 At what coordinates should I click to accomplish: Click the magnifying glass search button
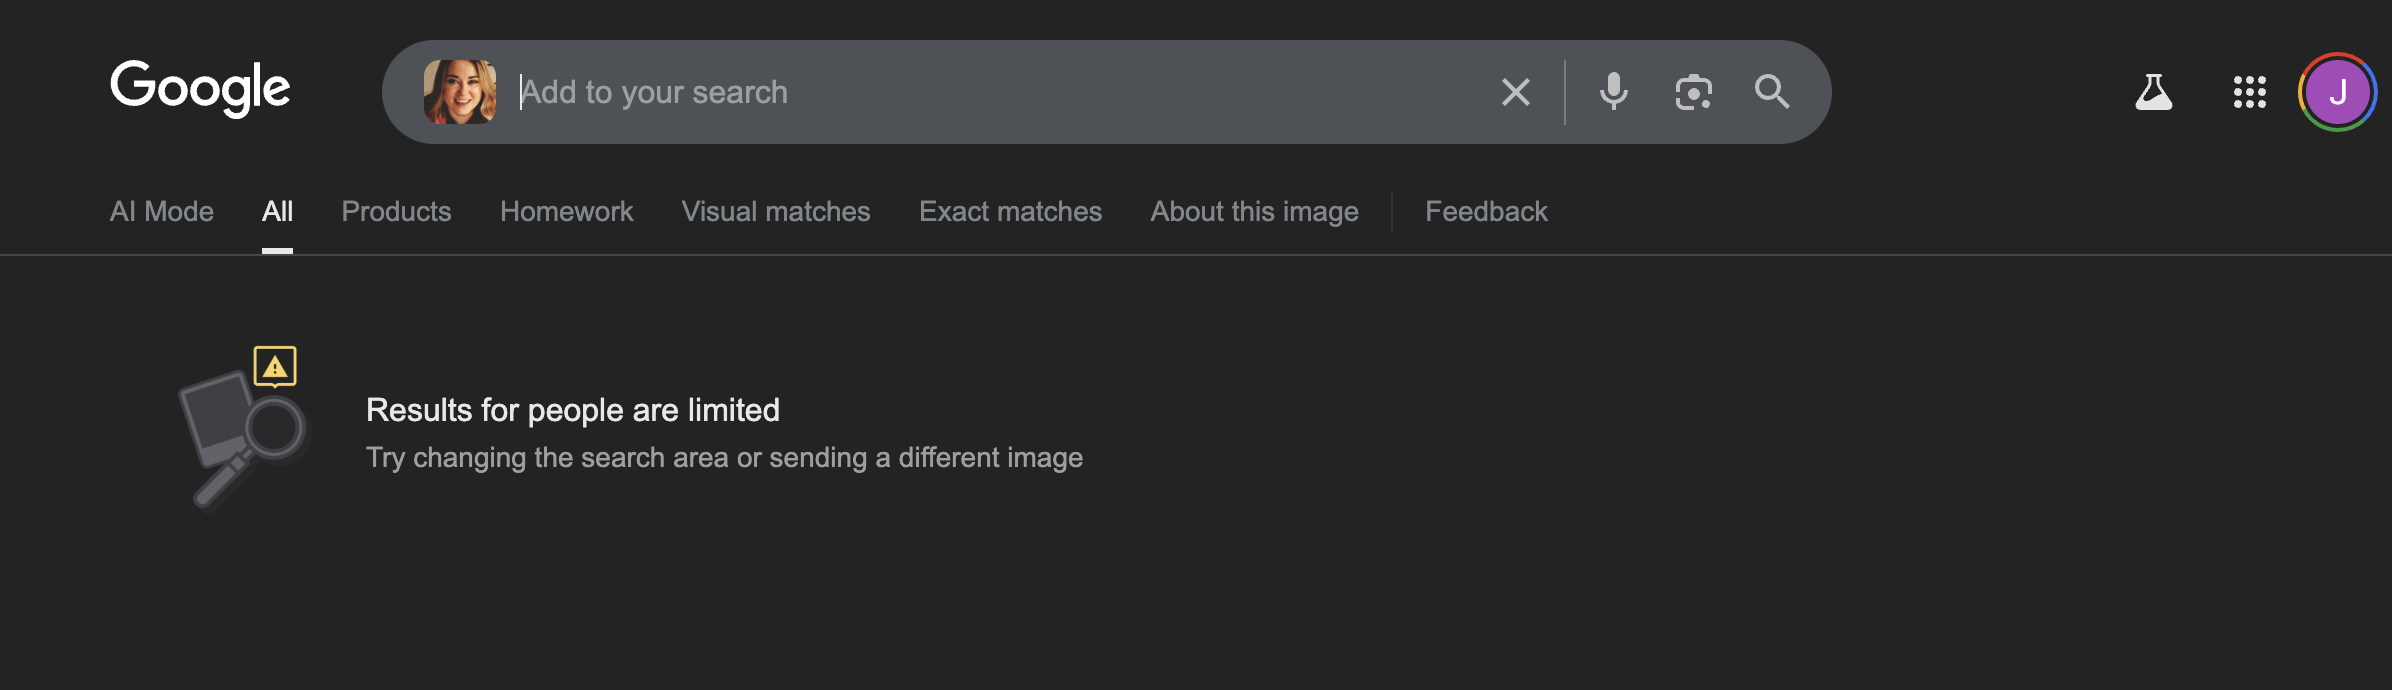1771,92
